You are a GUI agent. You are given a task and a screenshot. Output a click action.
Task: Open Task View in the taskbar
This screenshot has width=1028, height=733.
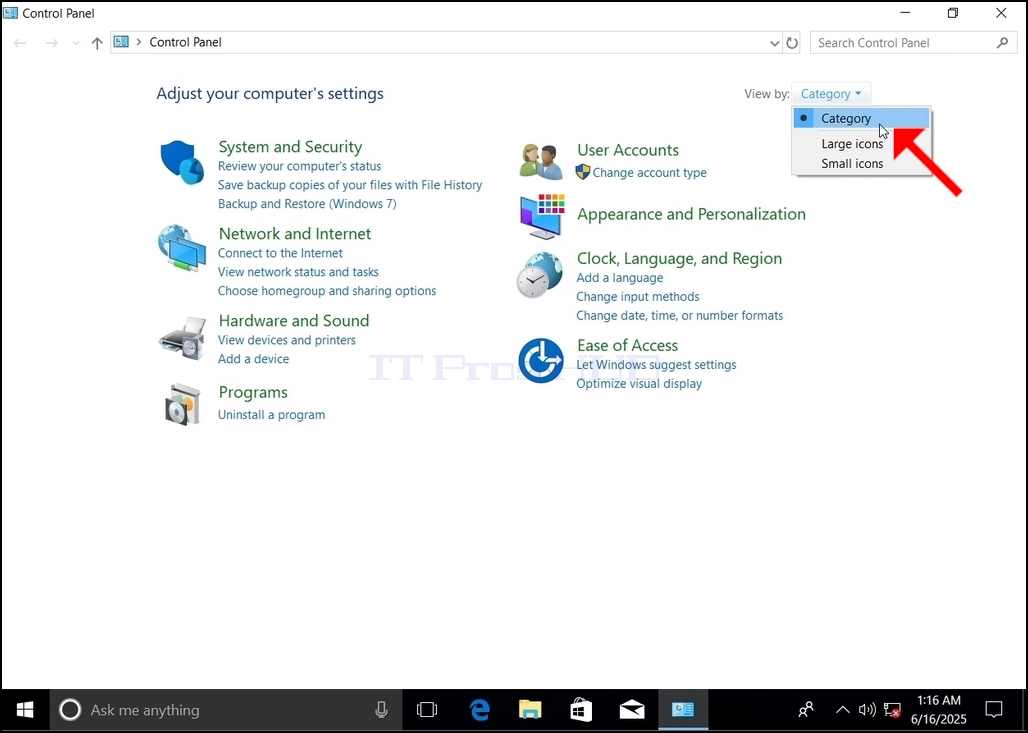point(427,710)
